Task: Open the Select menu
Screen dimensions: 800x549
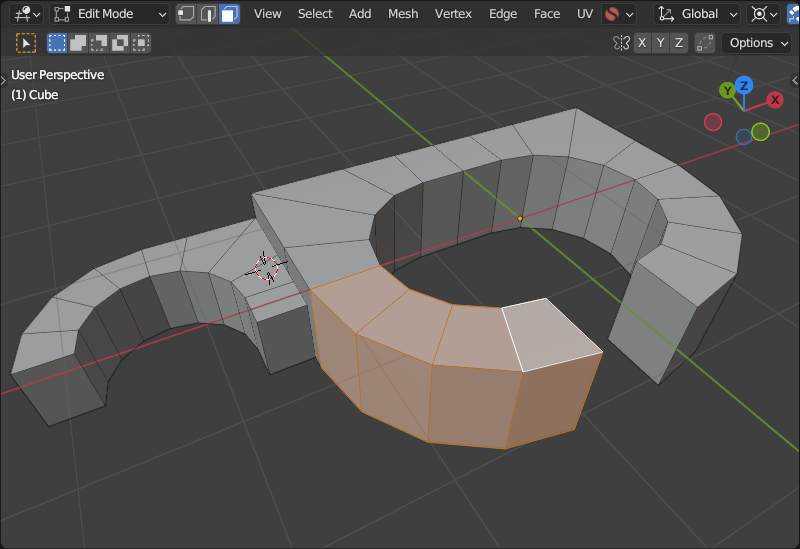Action: (x=315, y=14)
